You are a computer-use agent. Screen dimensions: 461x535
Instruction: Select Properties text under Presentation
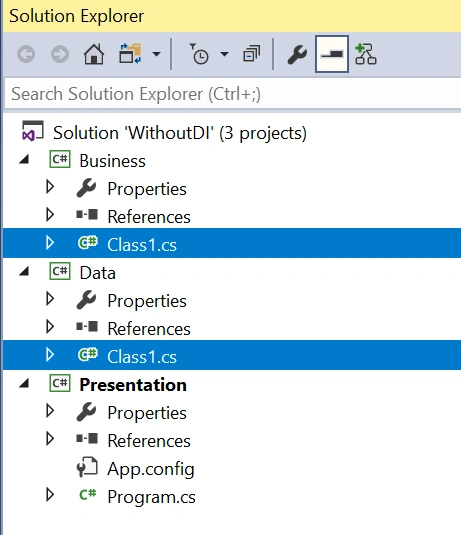pos(147,413)
